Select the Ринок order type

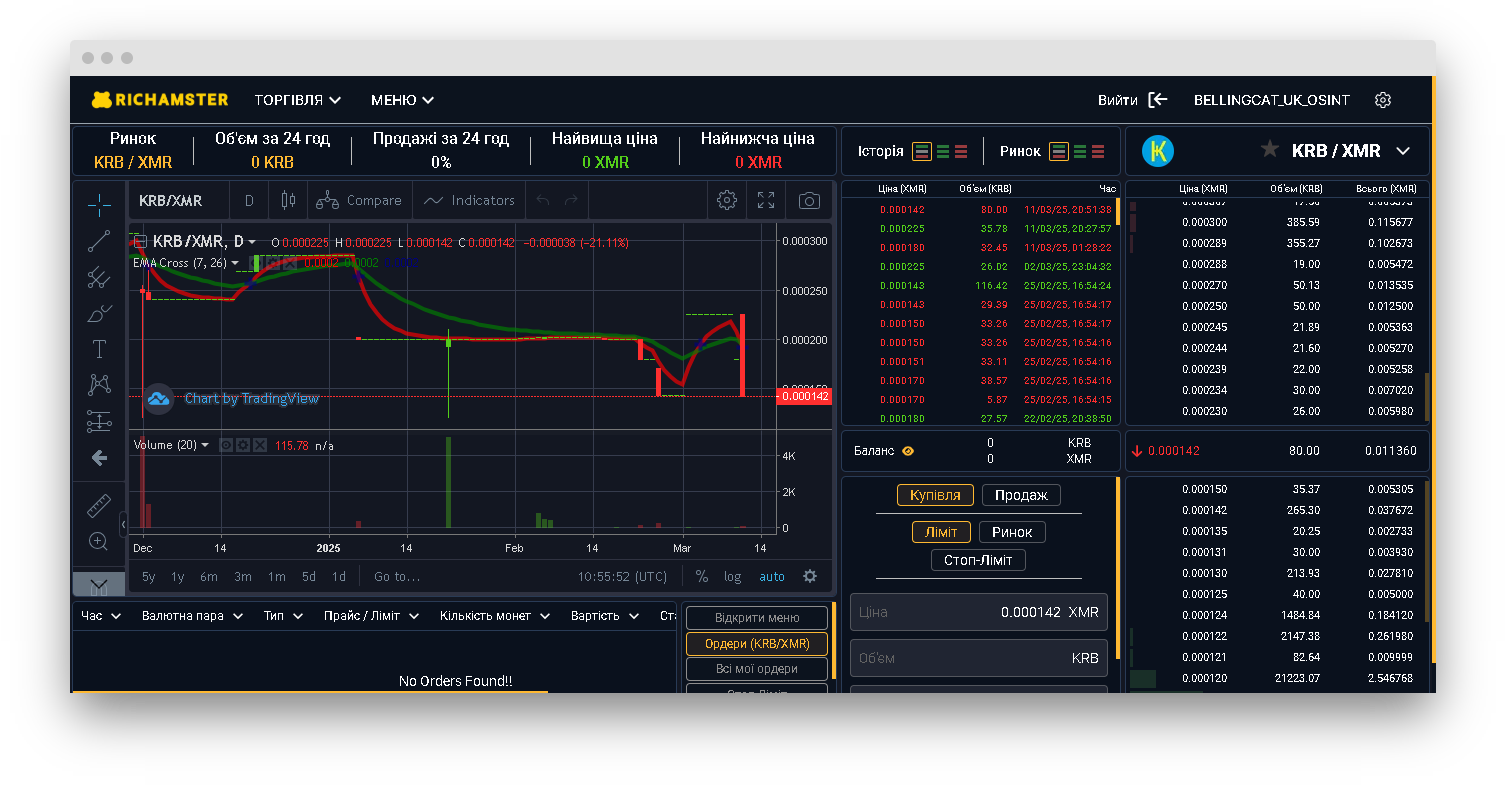(1012, 532)
